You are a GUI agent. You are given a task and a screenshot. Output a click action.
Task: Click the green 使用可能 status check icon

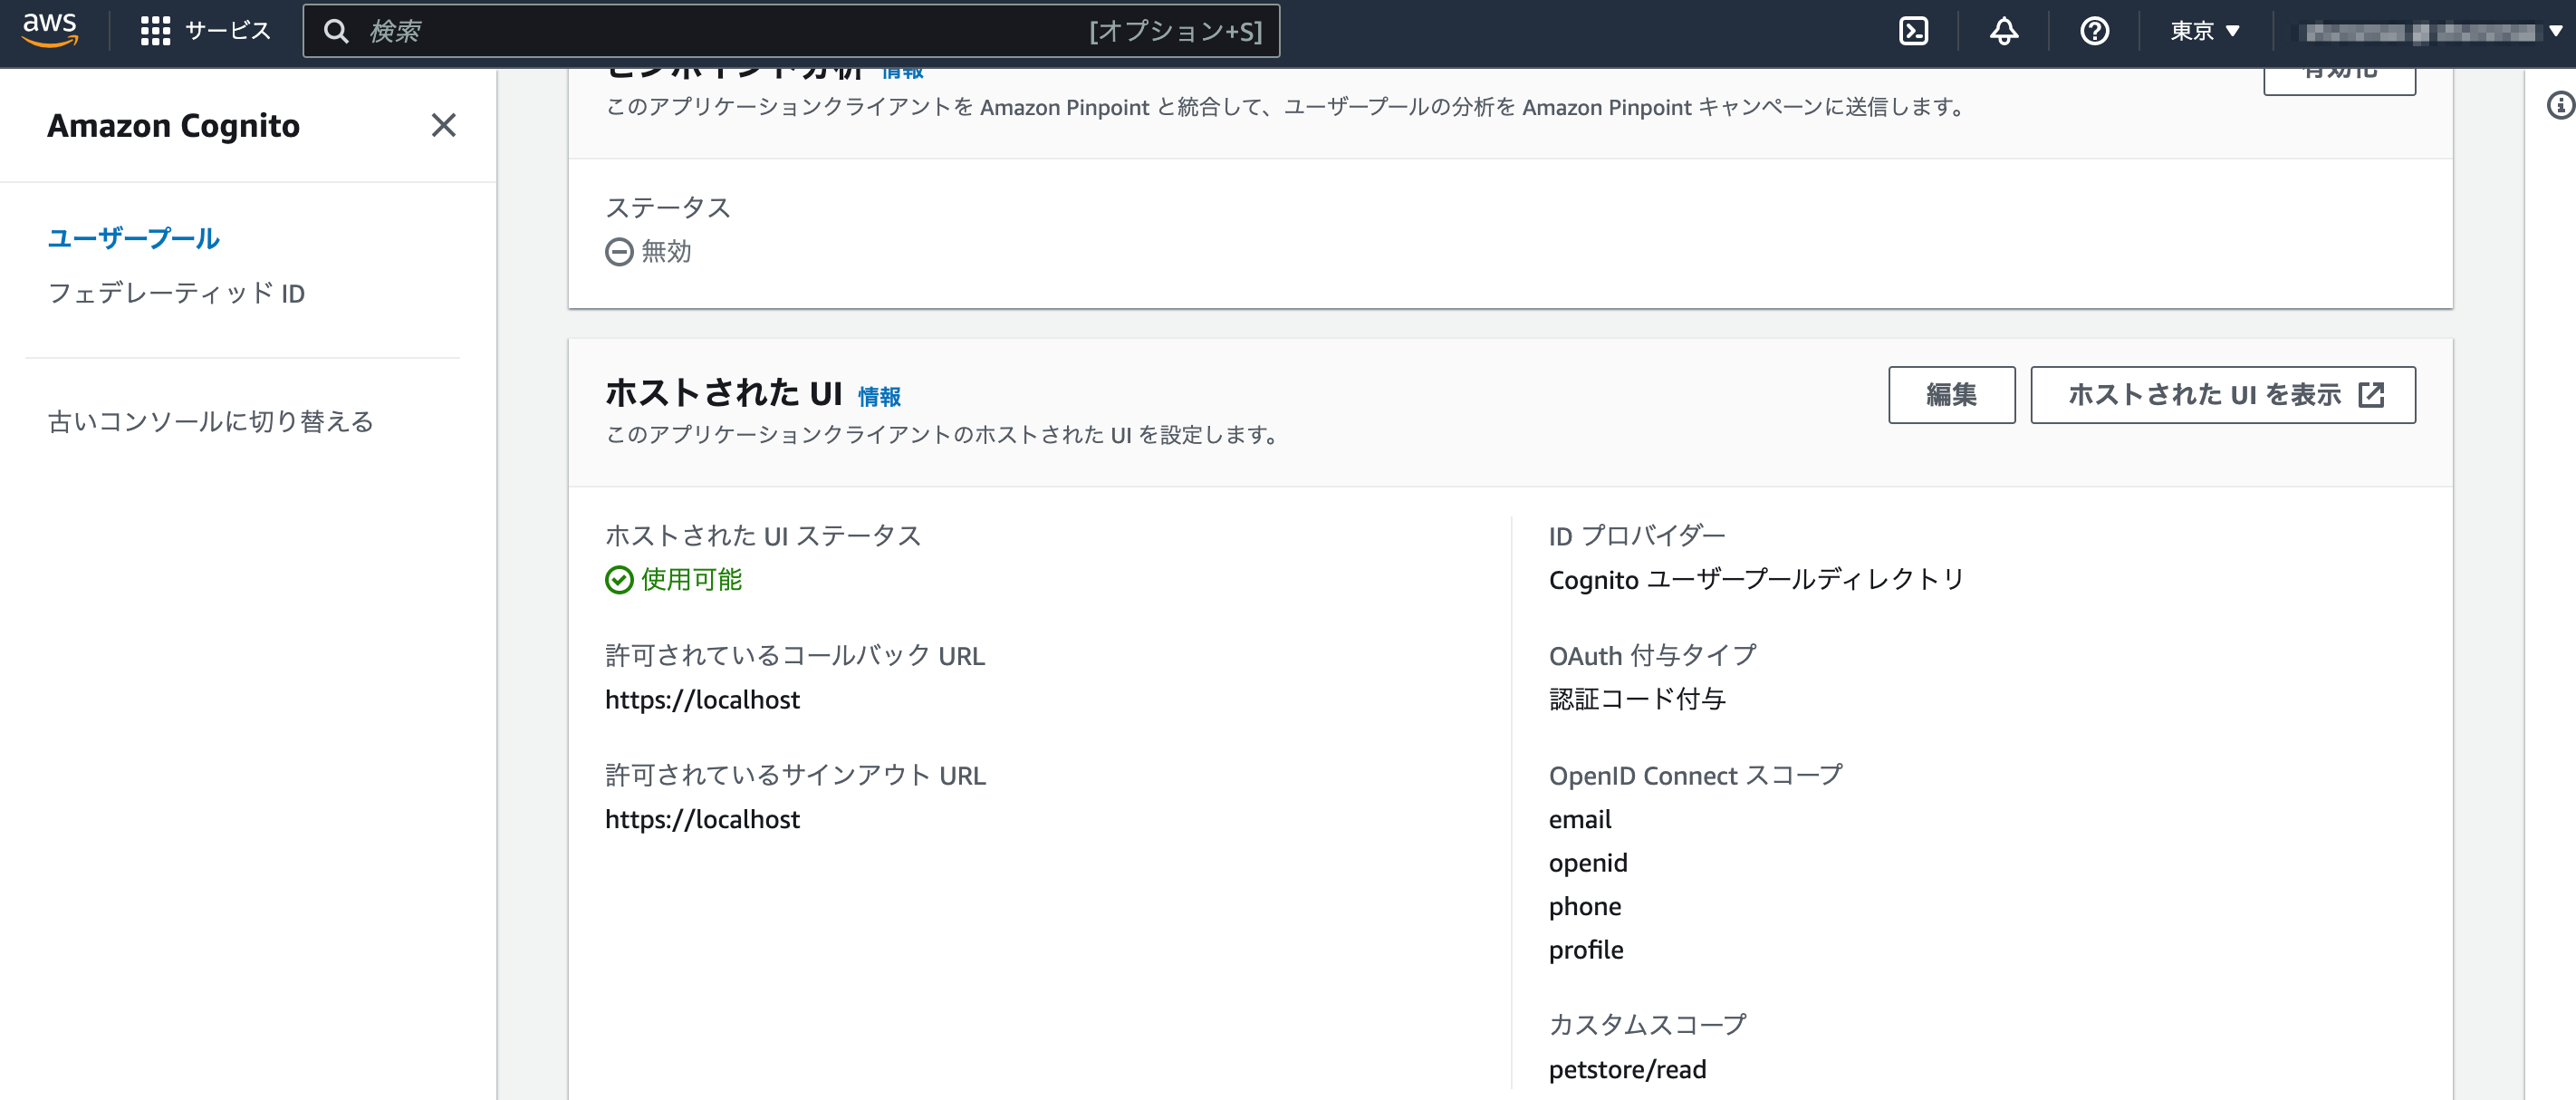click(619, 580)
